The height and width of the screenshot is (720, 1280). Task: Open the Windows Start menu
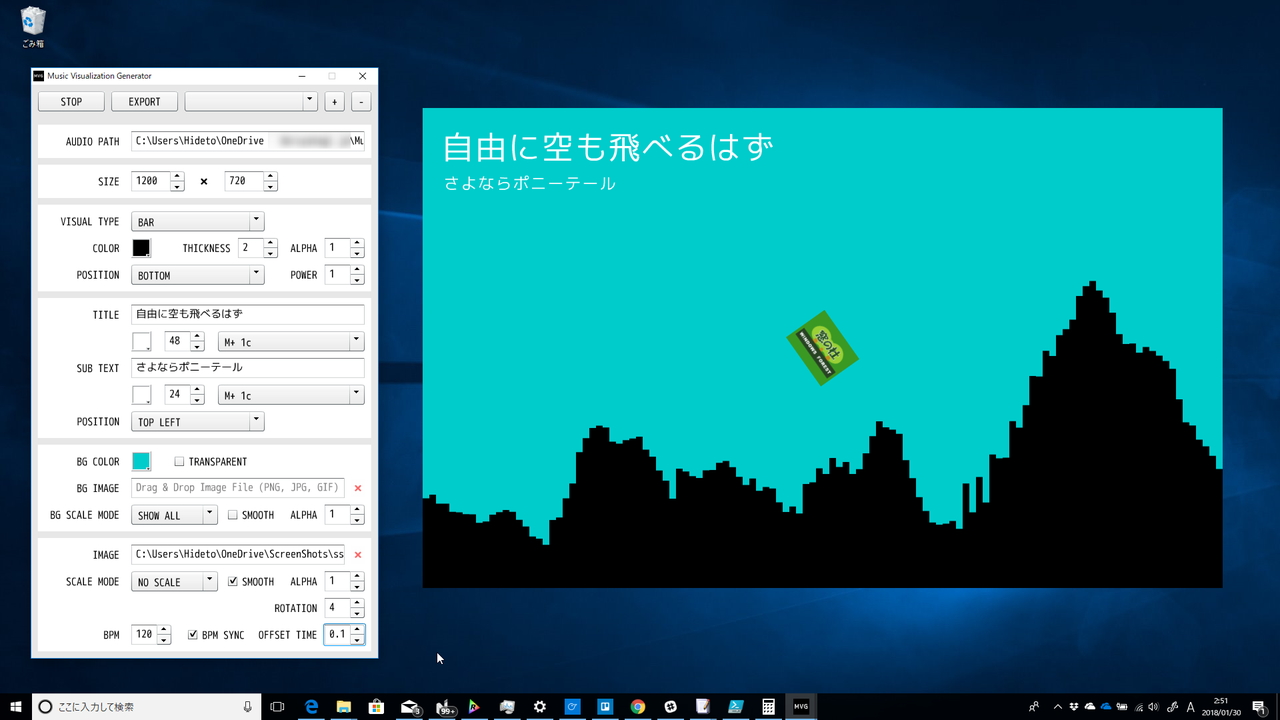tap(15, 706)
